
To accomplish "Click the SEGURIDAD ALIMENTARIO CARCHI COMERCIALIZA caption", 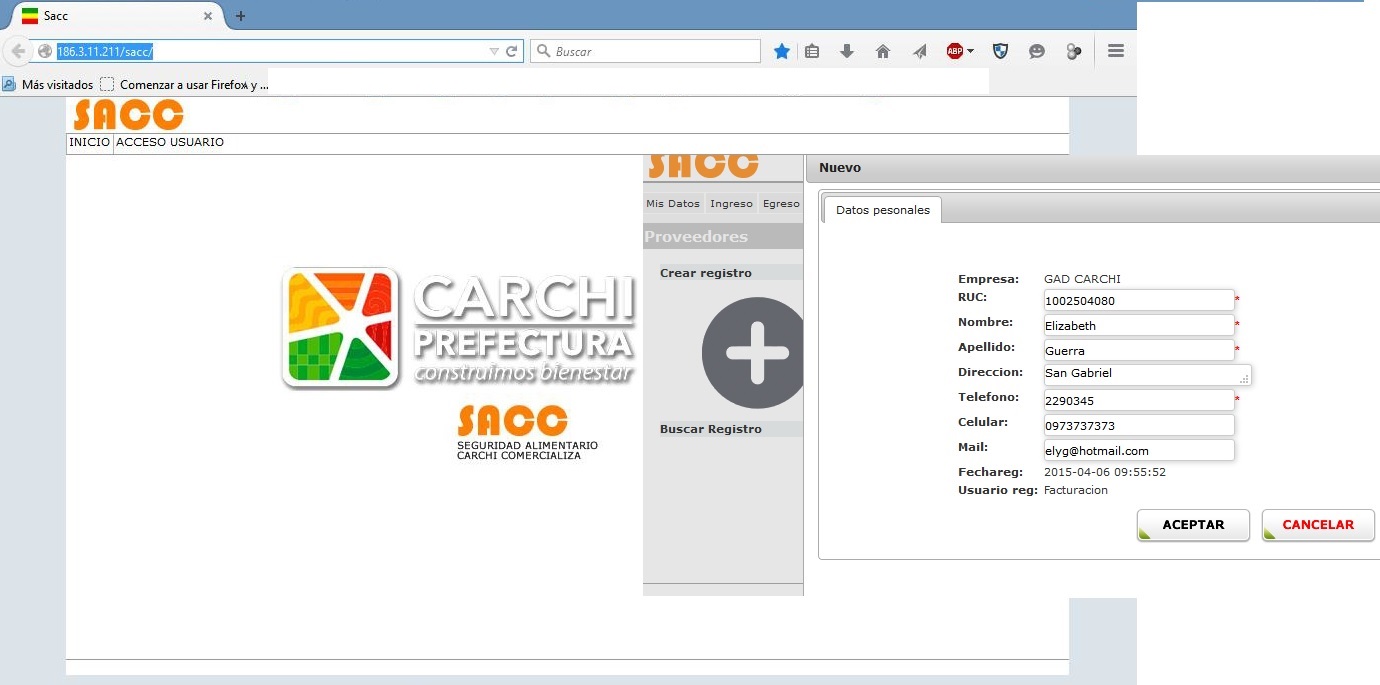I will point(527,450).
